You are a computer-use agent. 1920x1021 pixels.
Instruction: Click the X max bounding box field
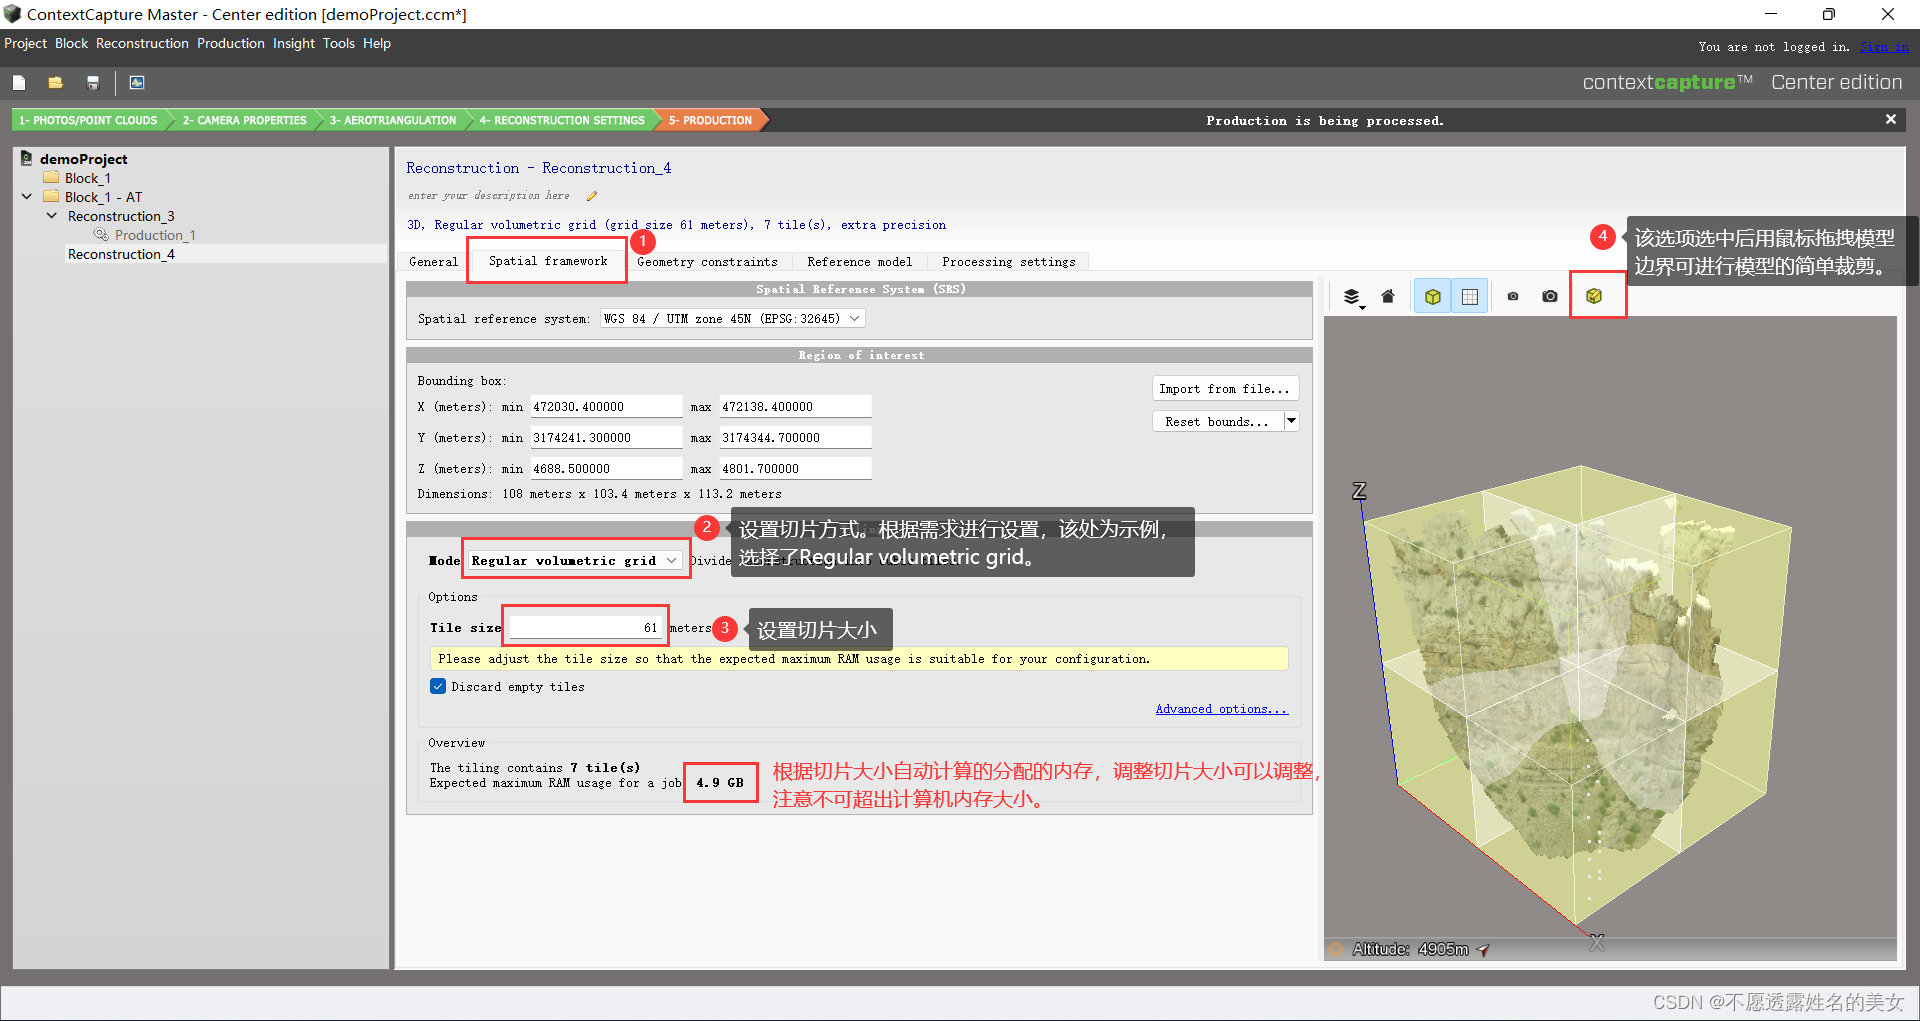click(x=796, y=407)
